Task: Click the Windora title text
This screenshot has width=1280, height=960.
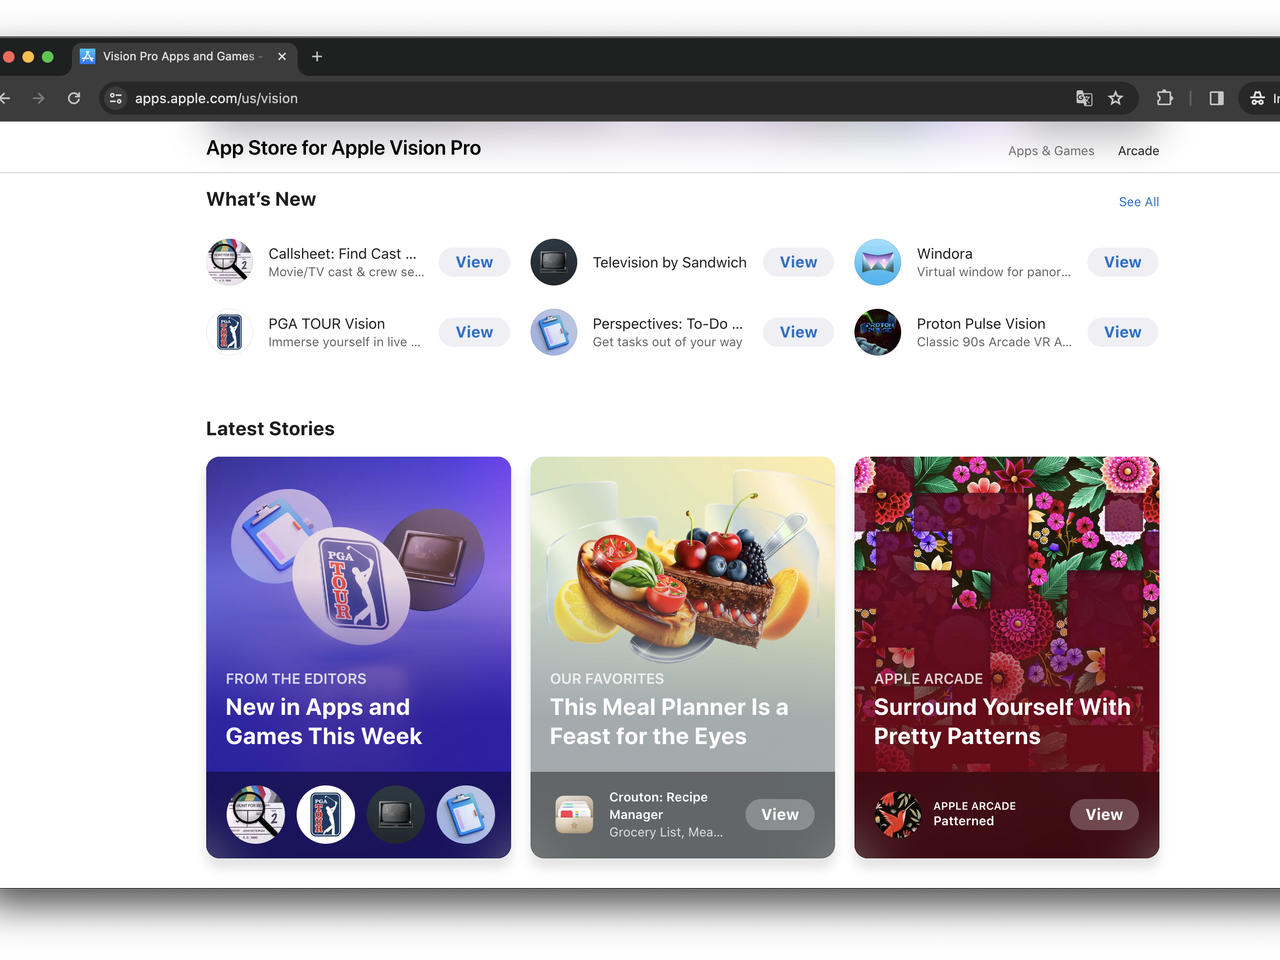Action: click(944, 254)
